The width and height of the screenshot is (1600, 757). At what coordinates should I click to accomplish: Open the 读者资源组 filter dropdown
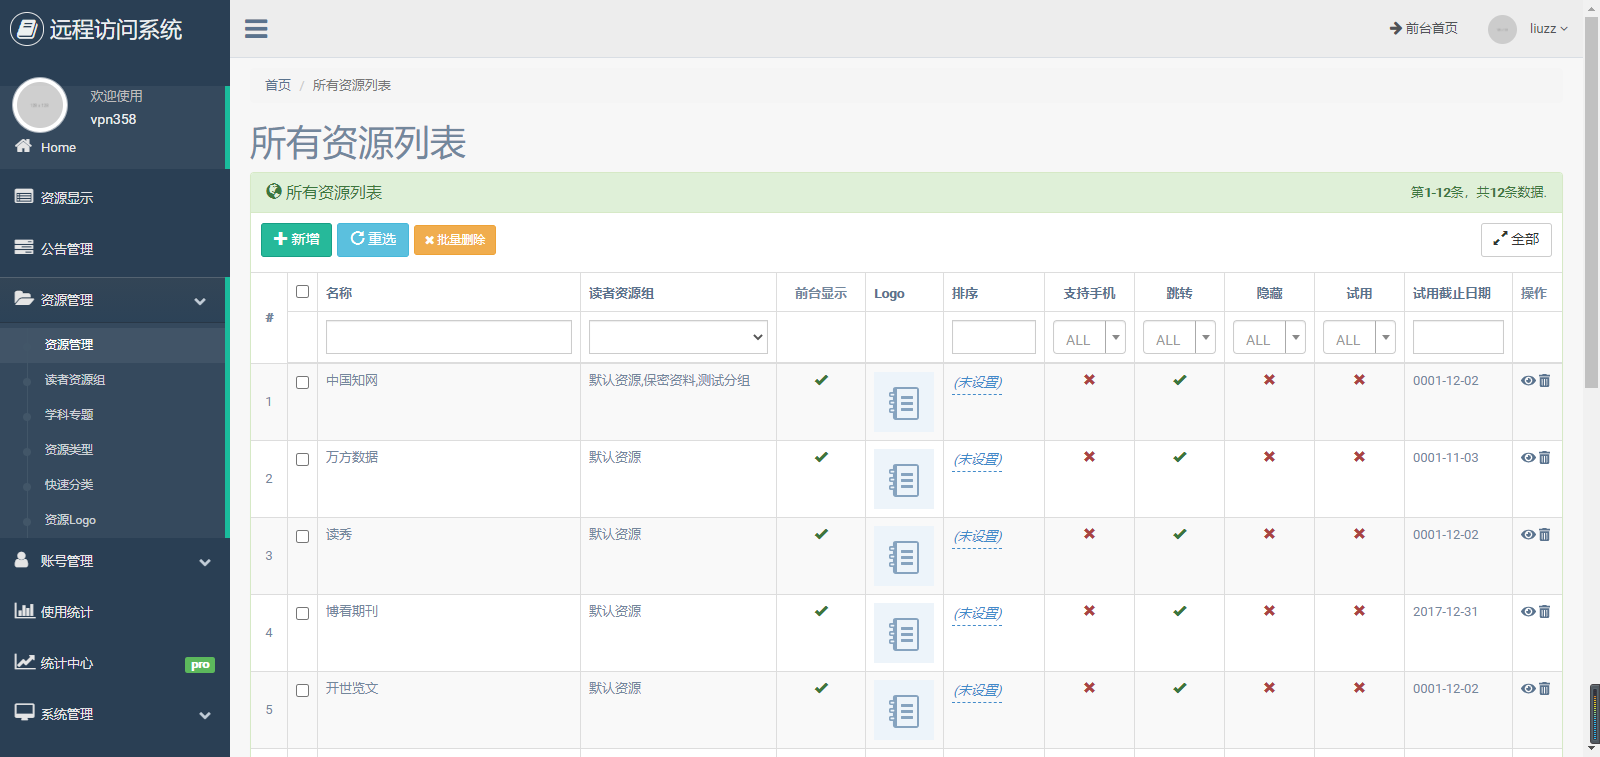678,337
